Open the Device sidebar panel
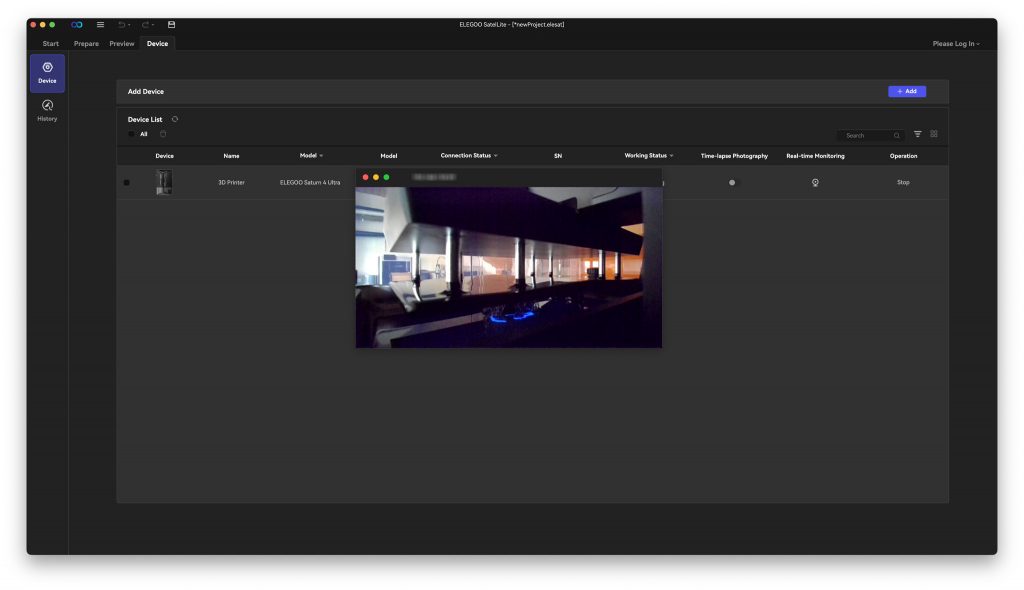This screenshot has width=1024, height=590. [x=47, y=73]
